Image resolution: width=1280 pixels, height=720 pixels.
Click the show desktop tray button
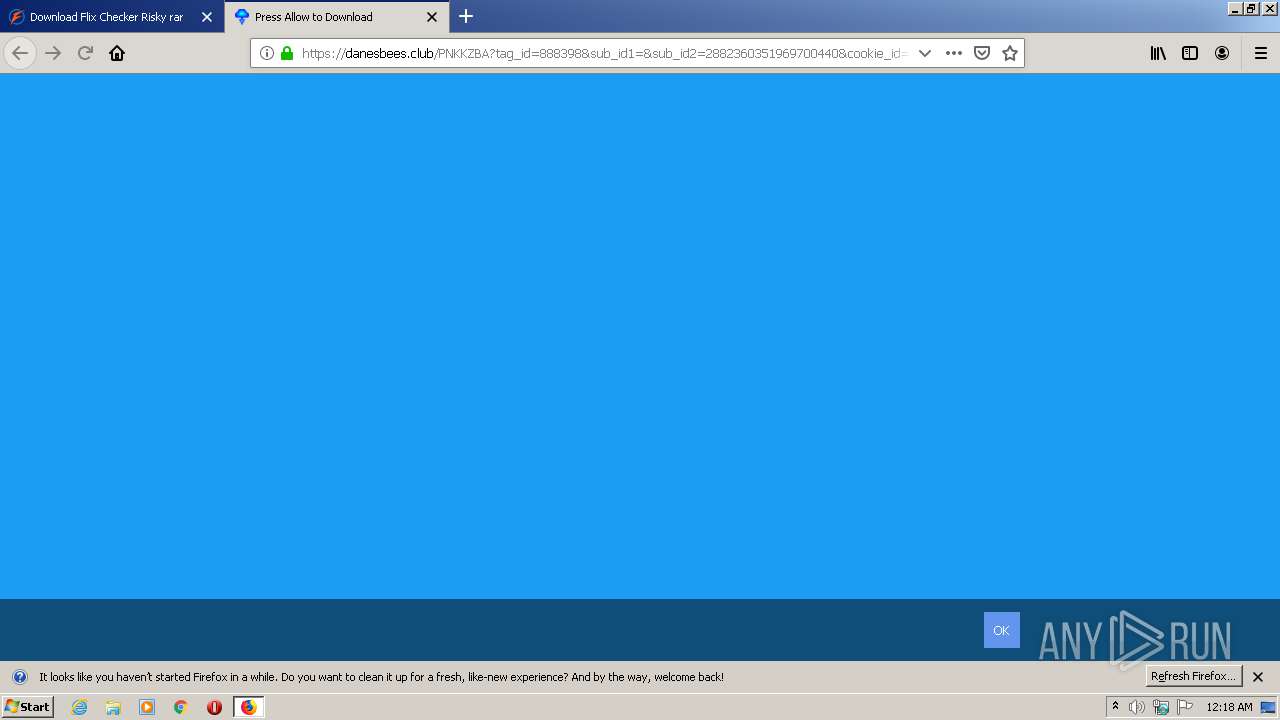point(1268,707)
